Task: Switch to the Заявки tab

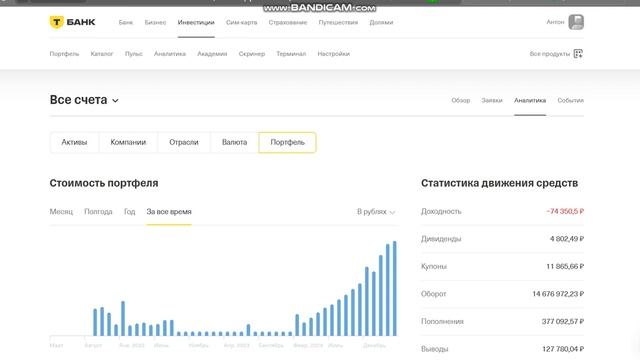Action: [x=492, y=100]
